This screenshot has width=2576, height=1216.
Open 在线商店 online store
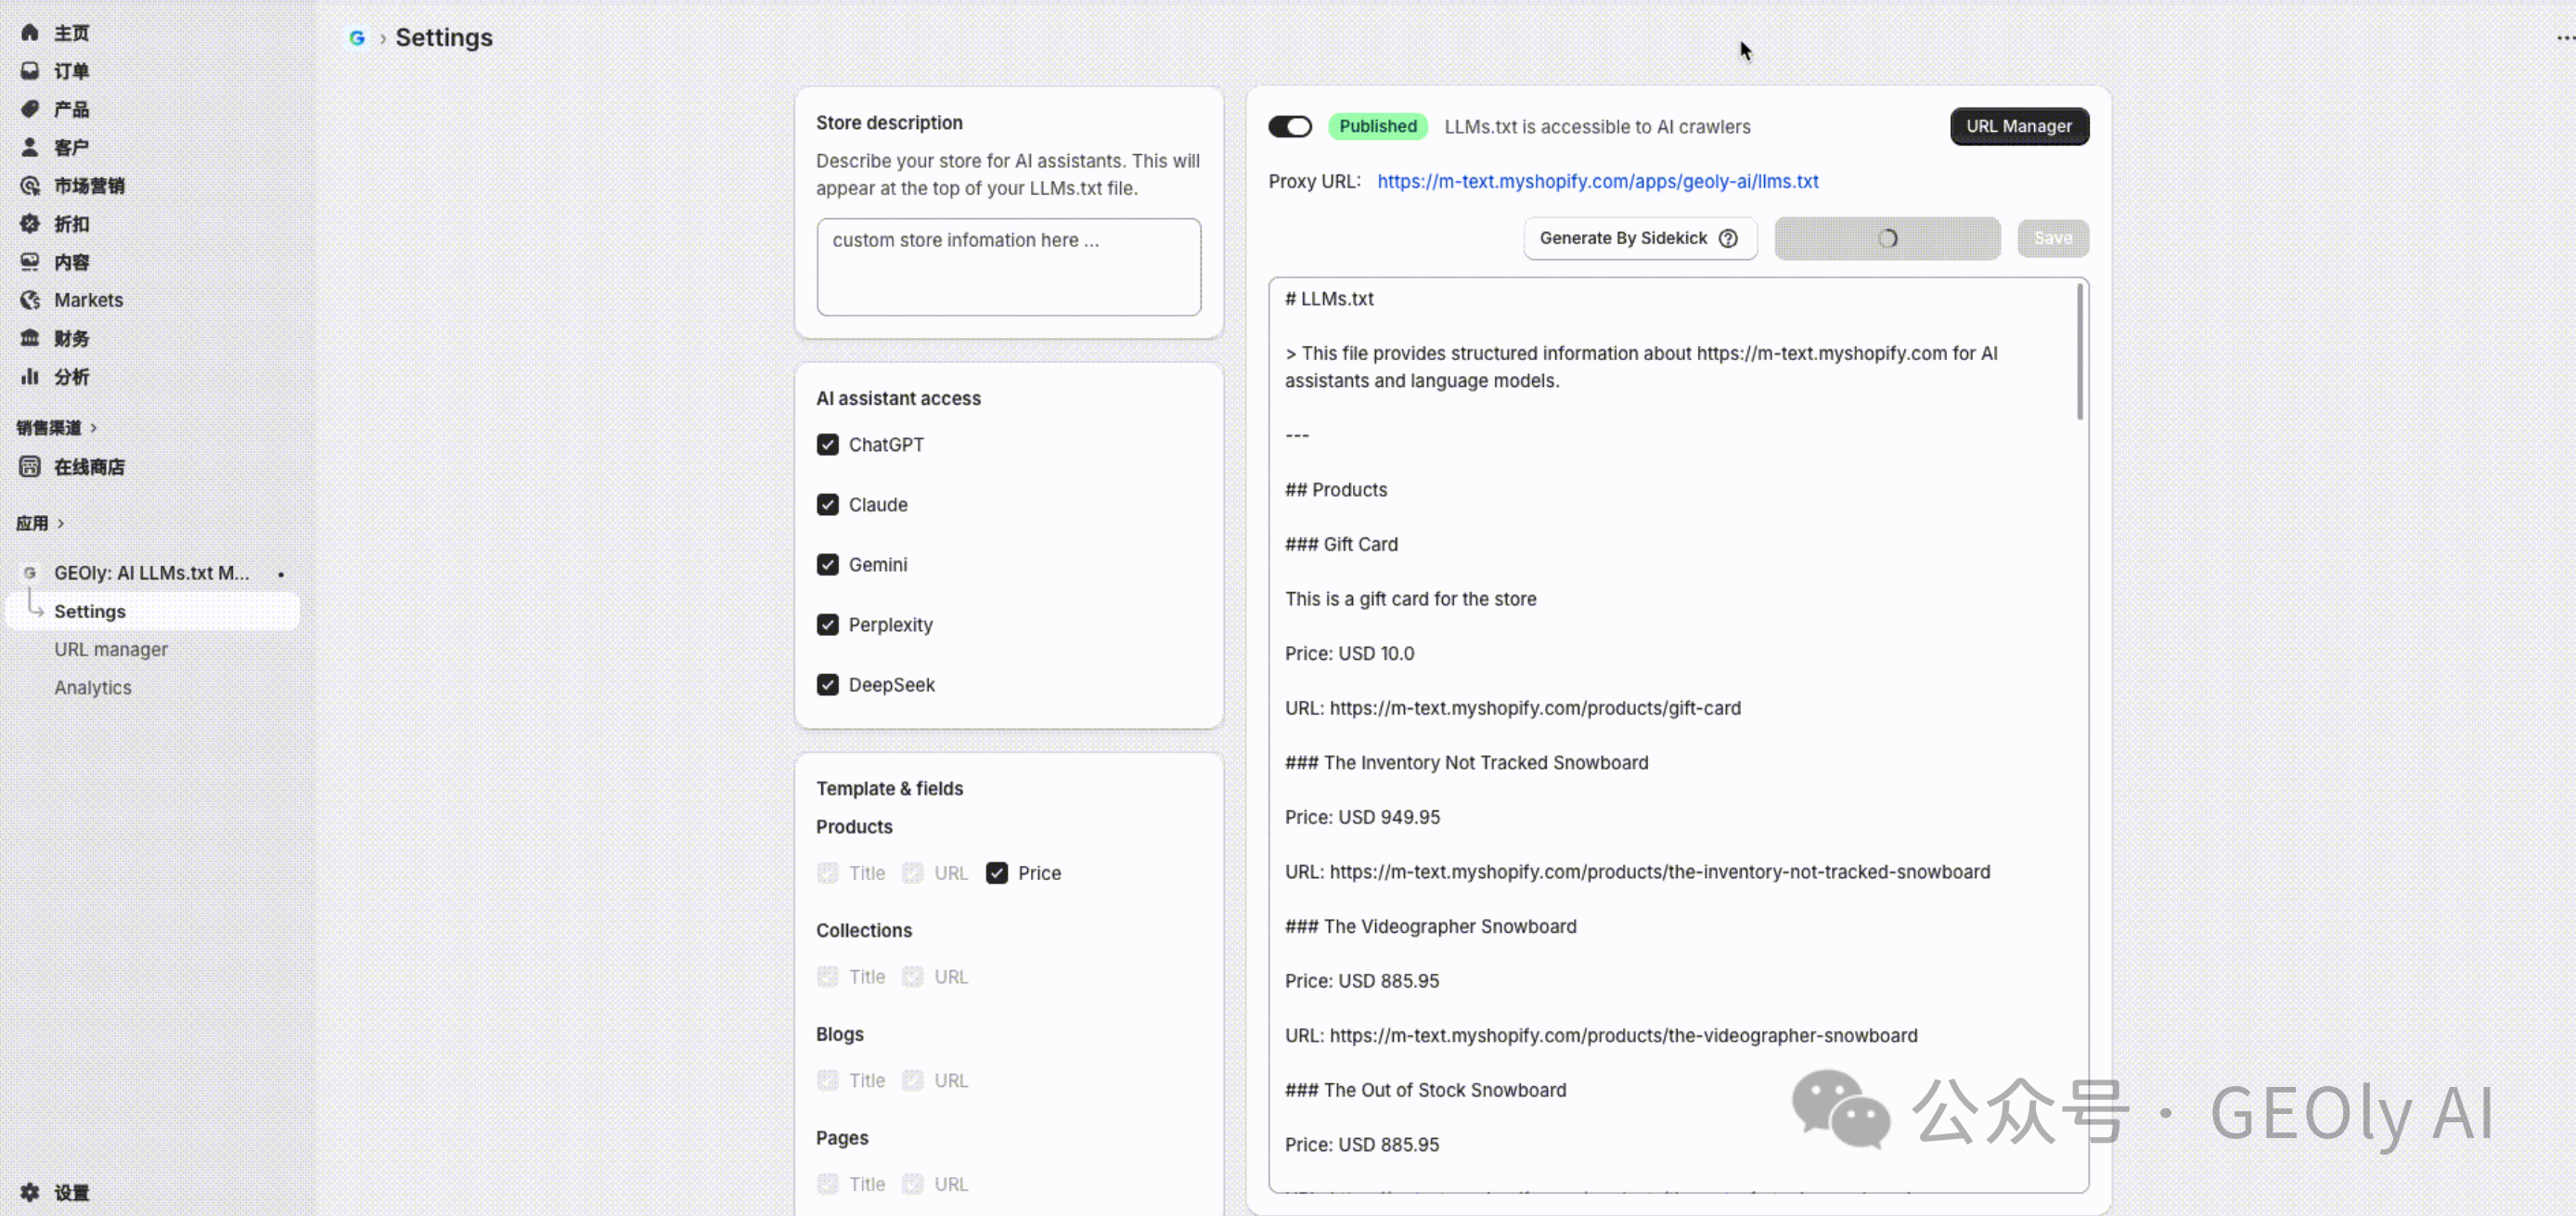pos(89,467)
